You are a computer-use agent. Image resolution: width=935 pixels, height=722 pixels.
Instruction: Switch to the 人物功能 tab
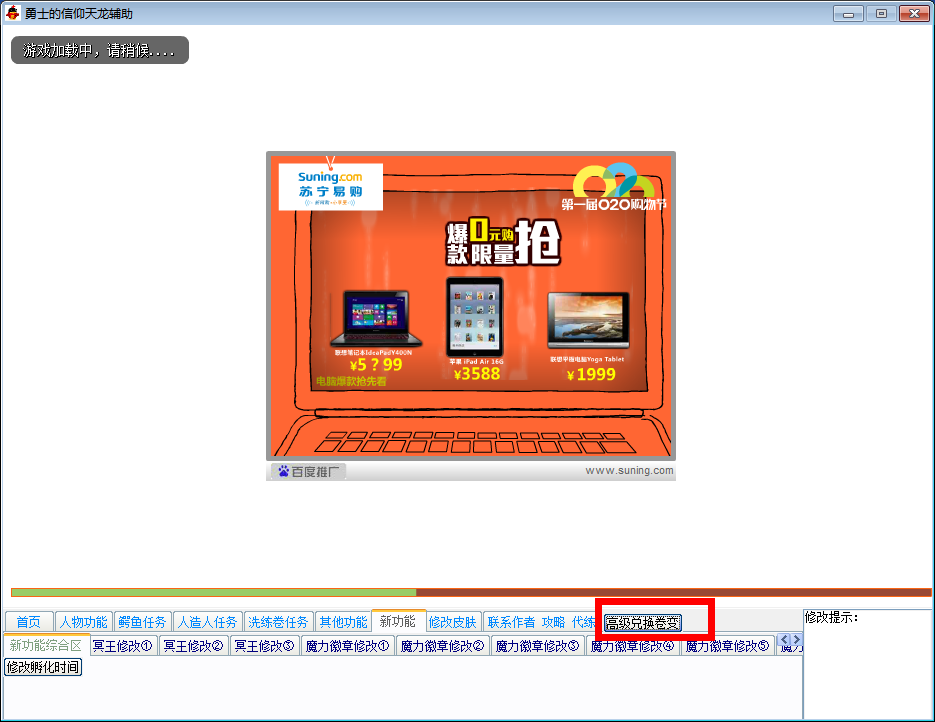[83, 622]
